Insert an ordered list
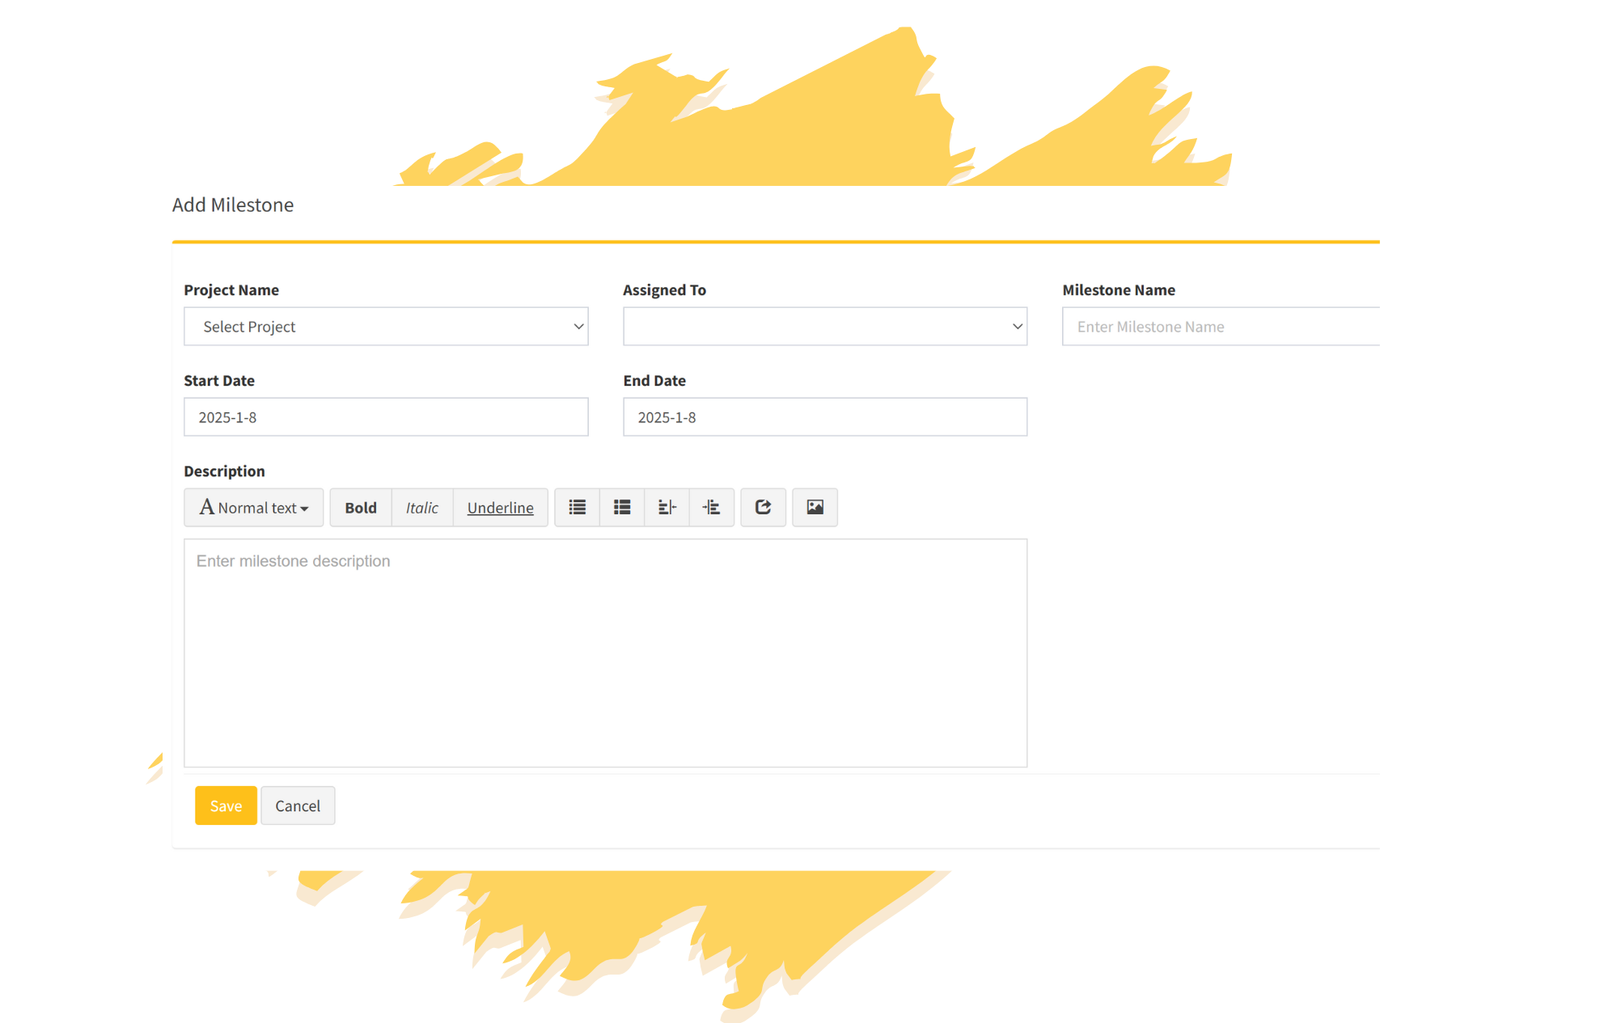This screenshot has width=1600, height=1023. [622, 507]
